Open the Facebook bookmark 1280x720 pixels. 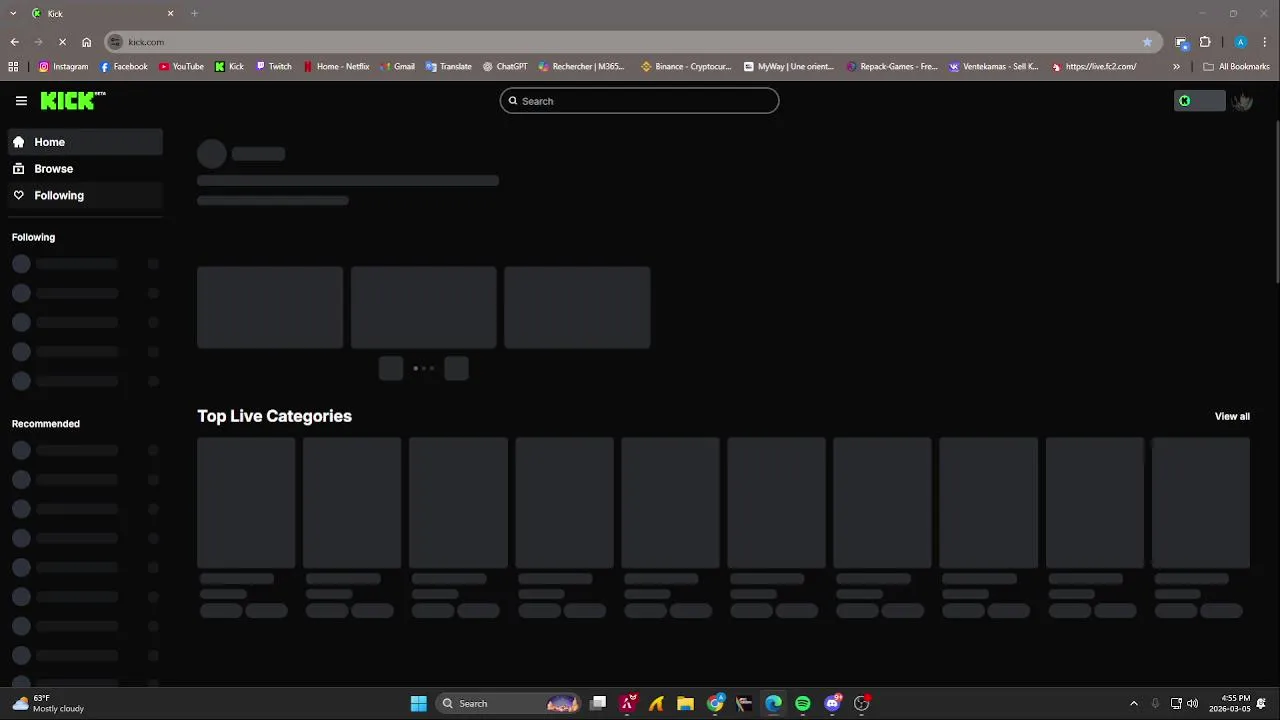tap(124, 67)
